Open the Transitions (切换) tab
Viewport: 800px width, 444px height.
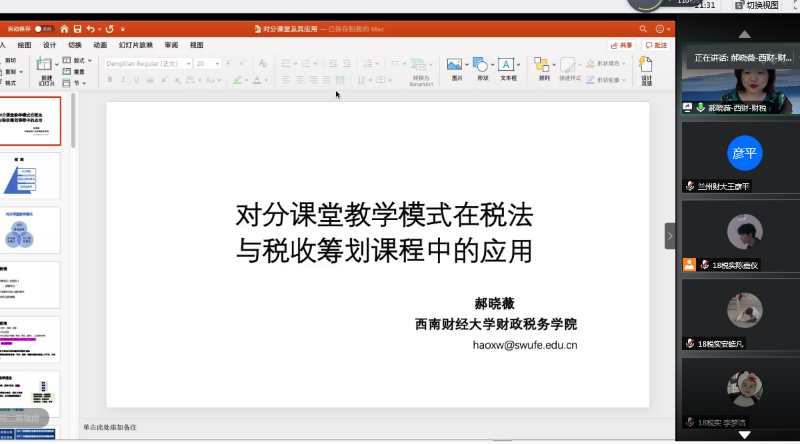point(75,45)
